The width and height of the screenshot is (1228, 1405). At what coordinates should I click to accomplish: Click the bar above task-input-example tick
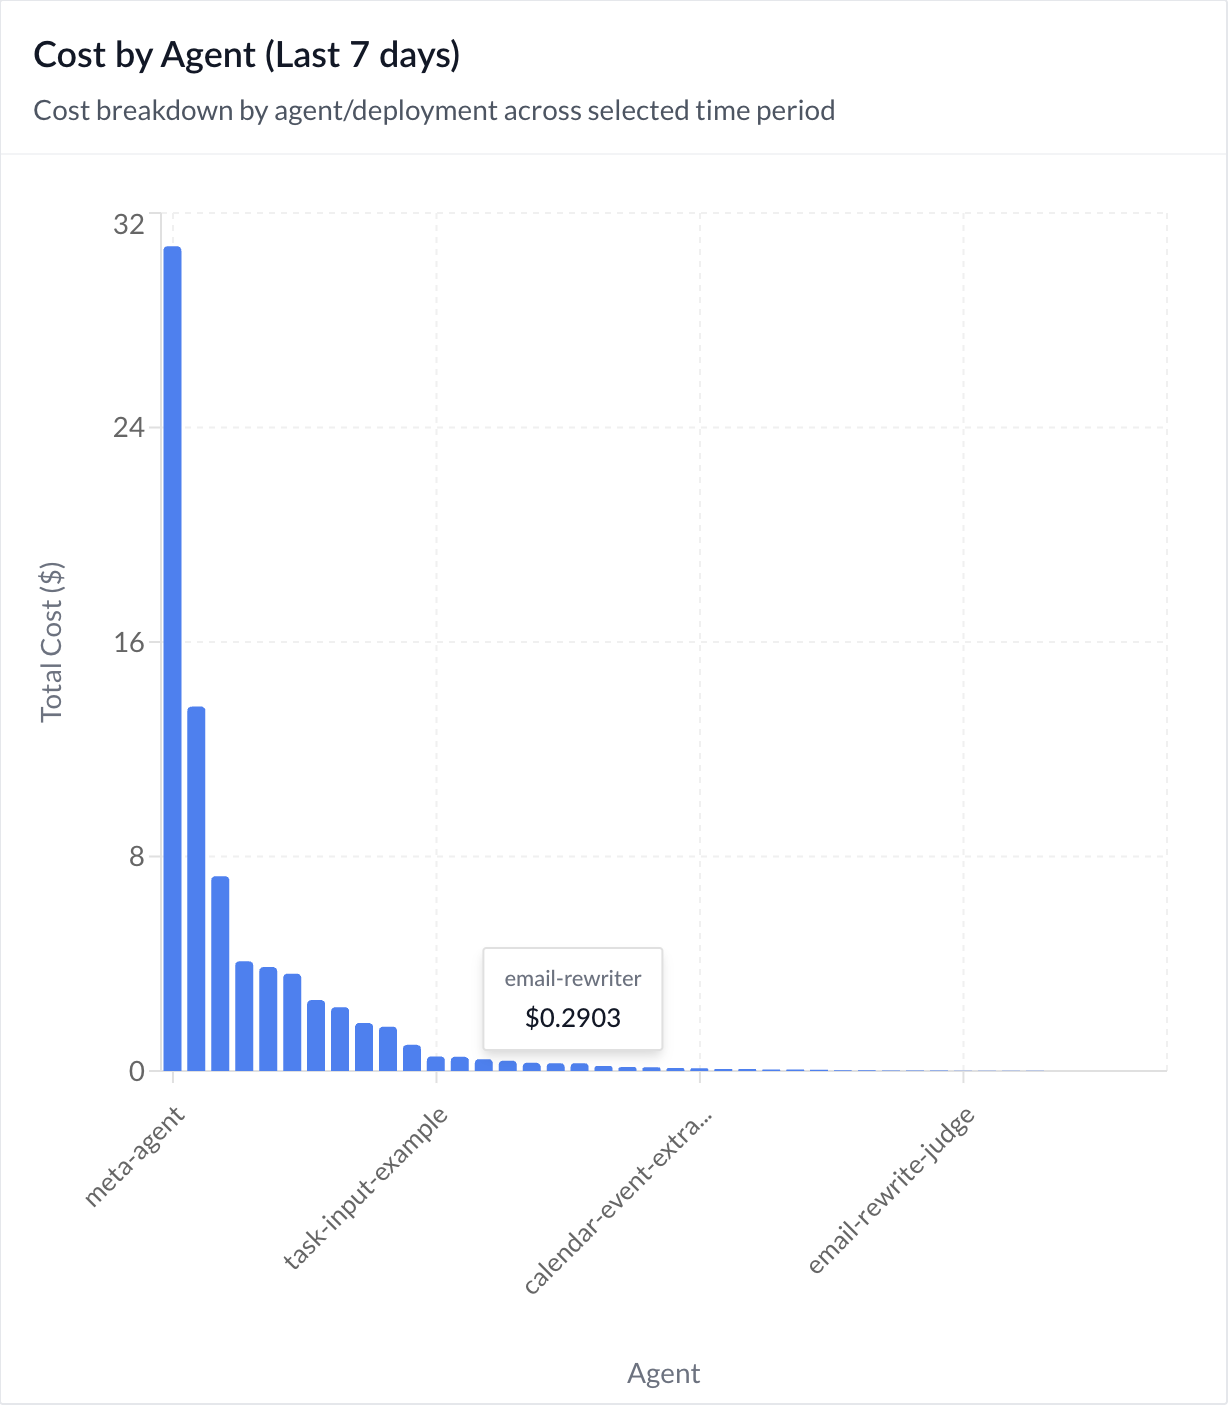[x=436, y=1064]
